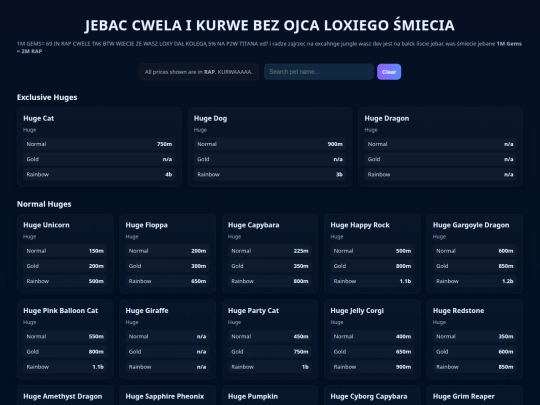Click Huge Jelly Corgi Rainbow 900m value

click(403, 367)
